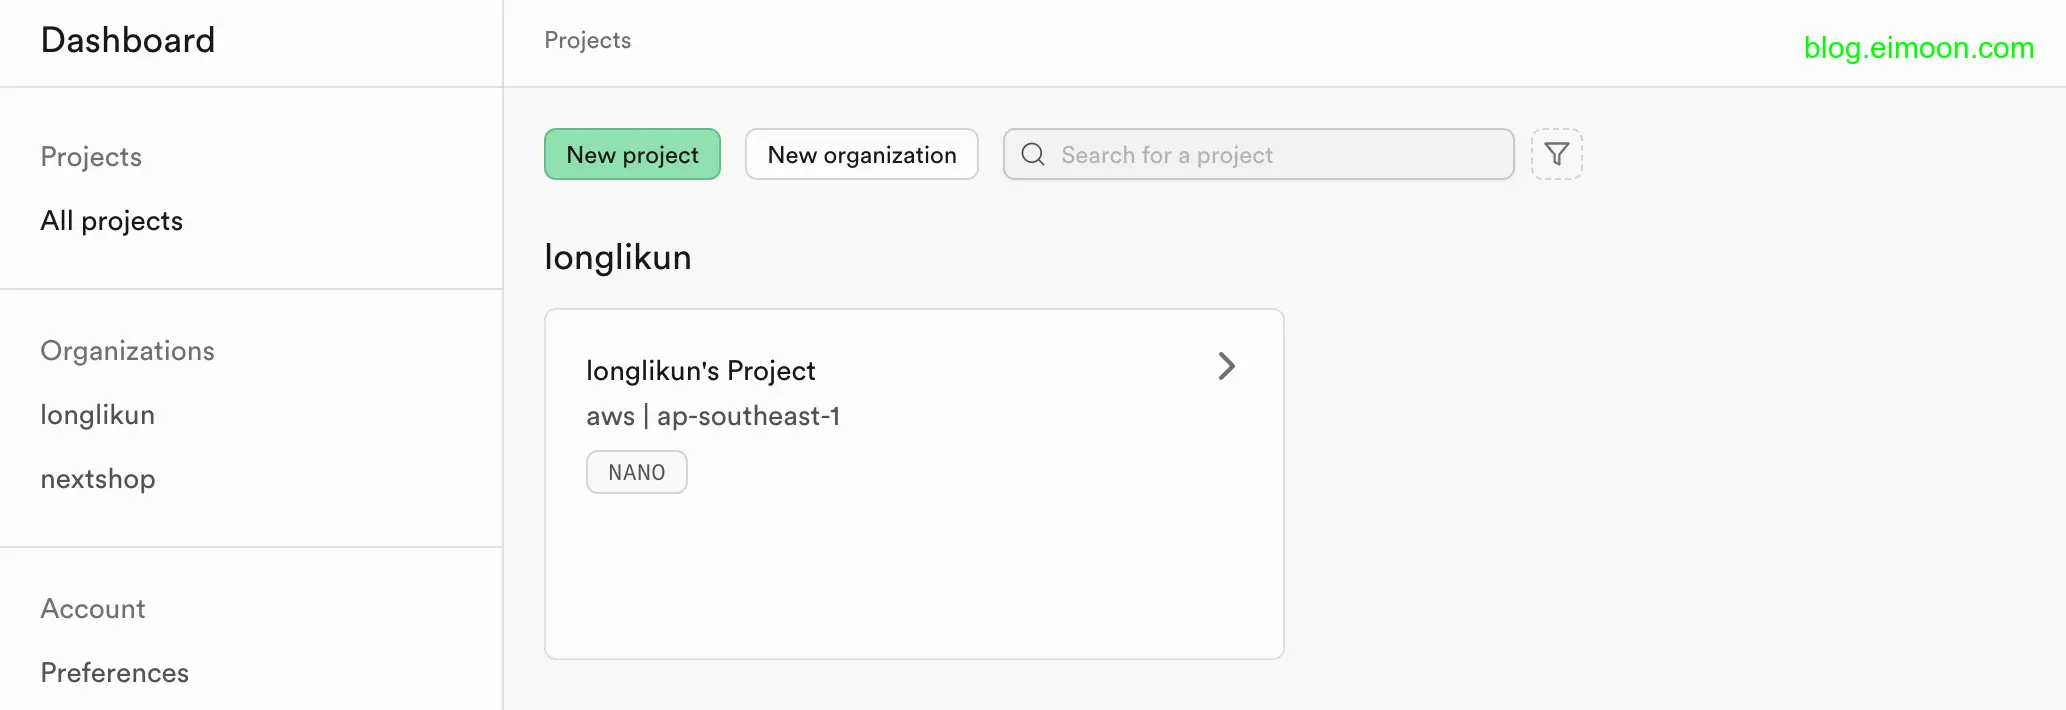Click the Dashboard title

[x=128, y=40]
